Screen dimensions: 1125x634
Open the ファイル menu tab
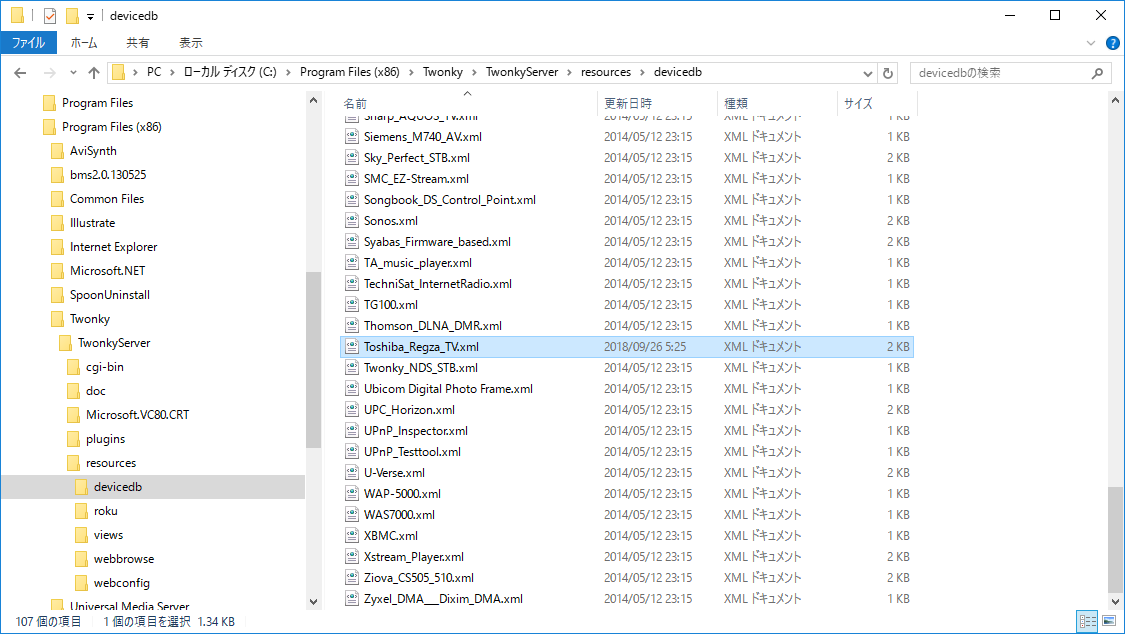[29, 43]
